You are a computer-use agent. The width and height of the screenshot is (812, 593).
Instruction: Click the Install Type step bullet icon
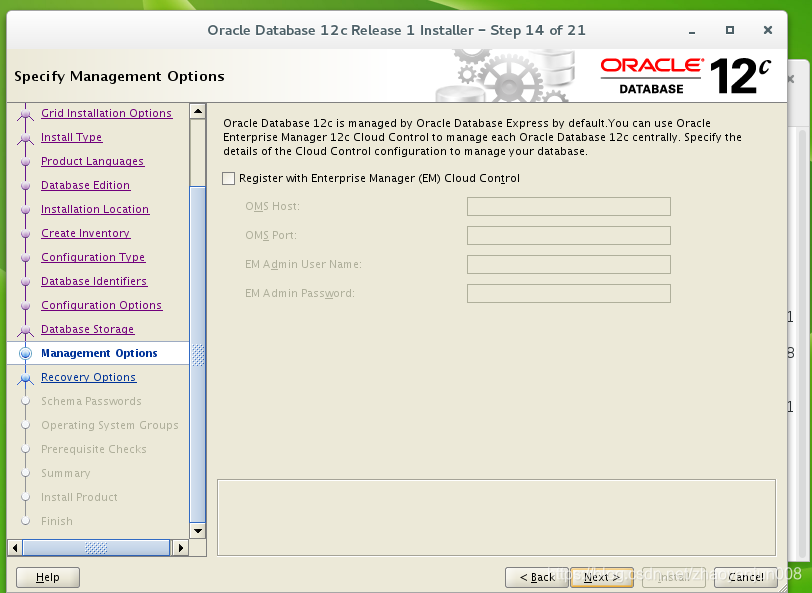[x=25, y=137]
